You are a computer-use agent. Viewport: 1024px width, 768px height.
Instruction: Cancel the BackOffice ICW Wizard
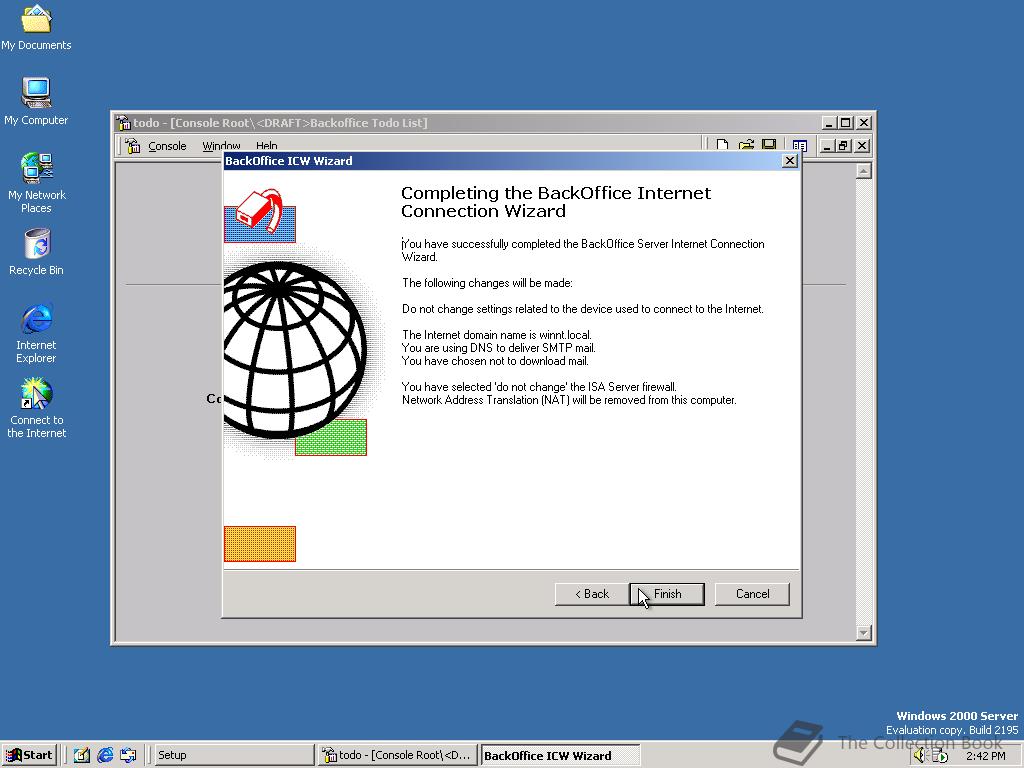point(752,594)
